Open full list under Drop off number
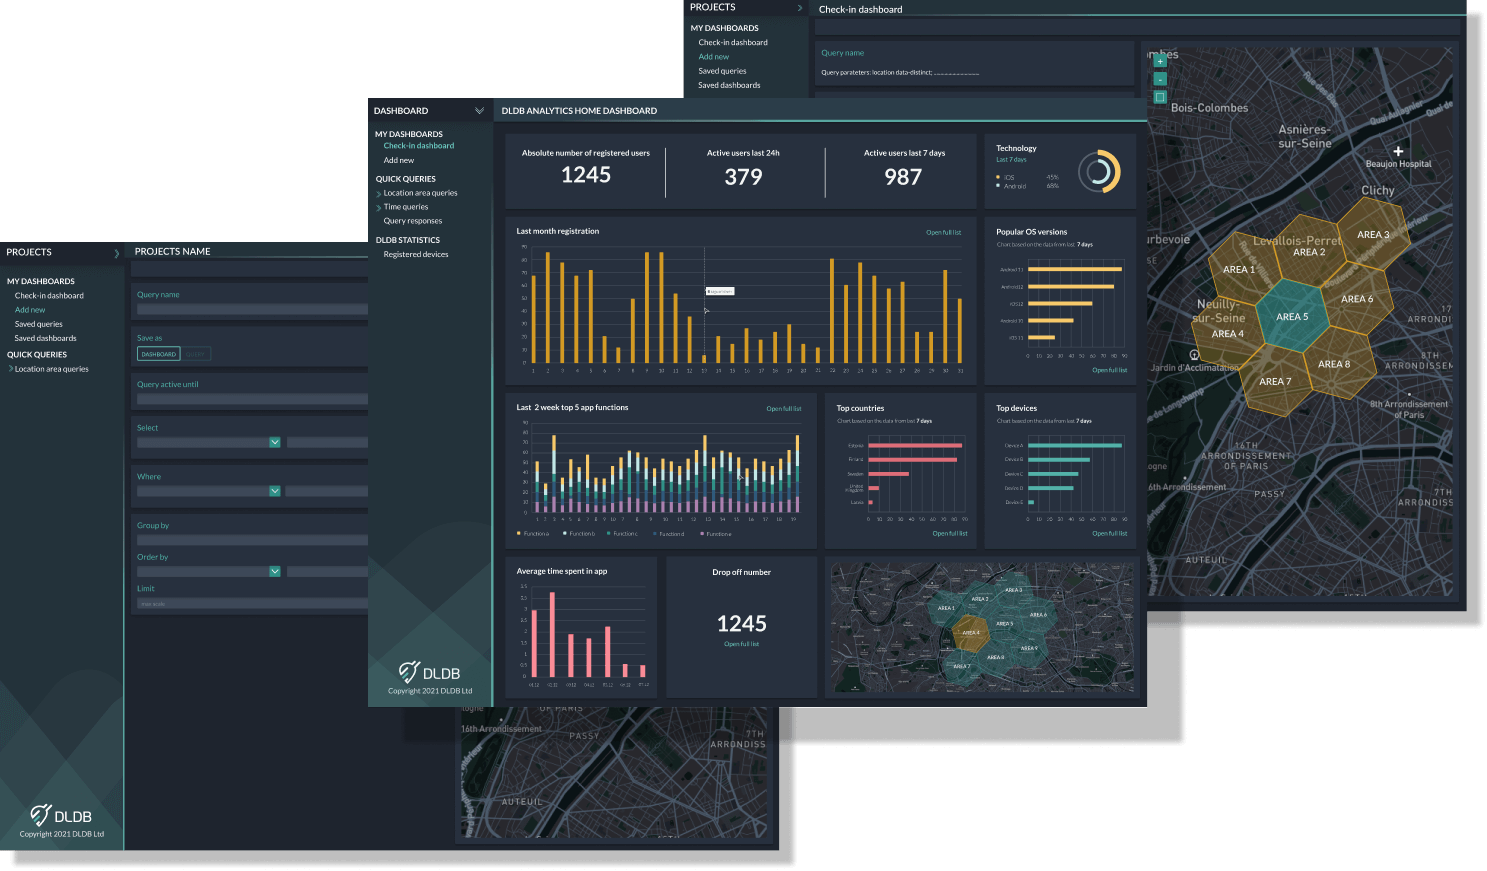Viewport: 1487px width, 871px height. [741, 644]
